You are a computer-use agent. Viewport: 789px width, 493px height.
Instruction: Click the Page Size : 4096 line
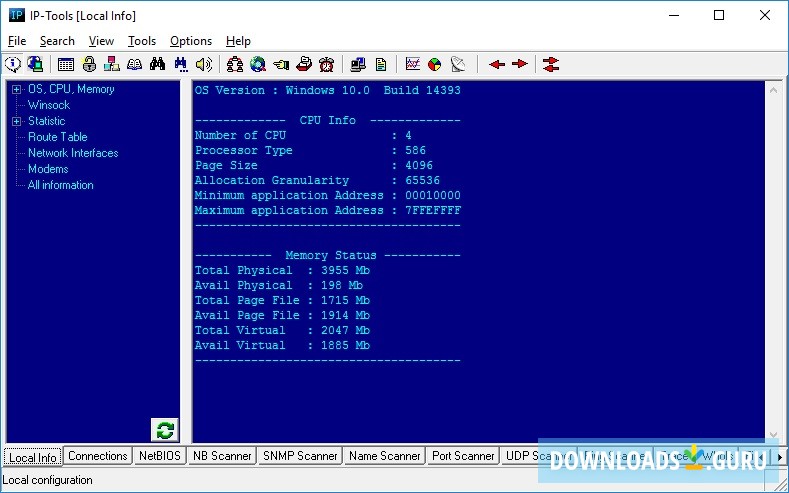pyautogui.click(x=313, y=166)
